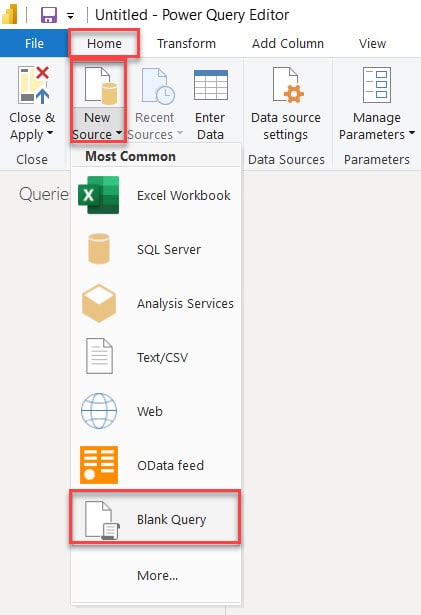Select the OData feed label in the list
This screenshot has height=615, width=421.
click(x=170, y=466)
